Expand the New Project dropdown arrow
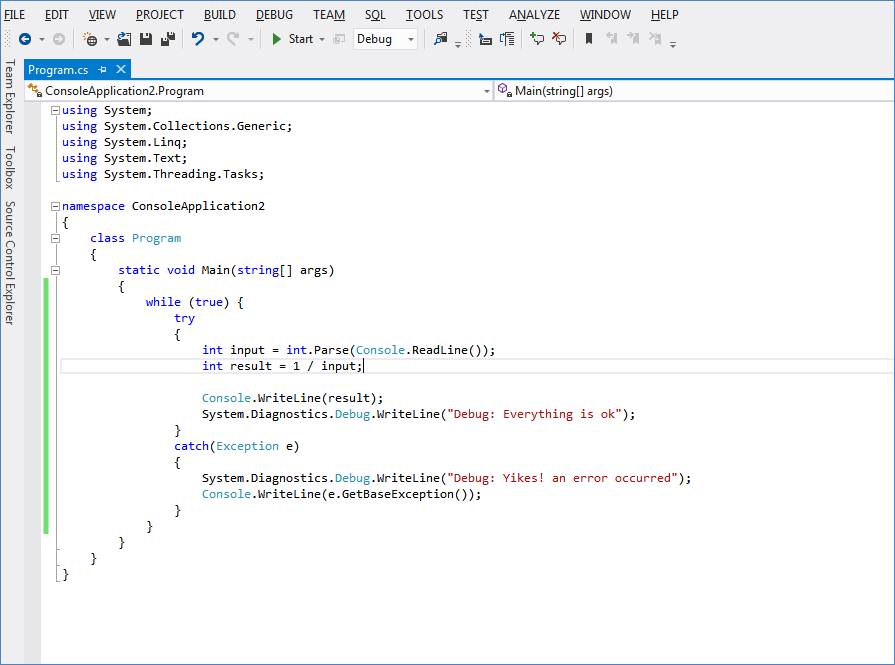 (107, 39)
